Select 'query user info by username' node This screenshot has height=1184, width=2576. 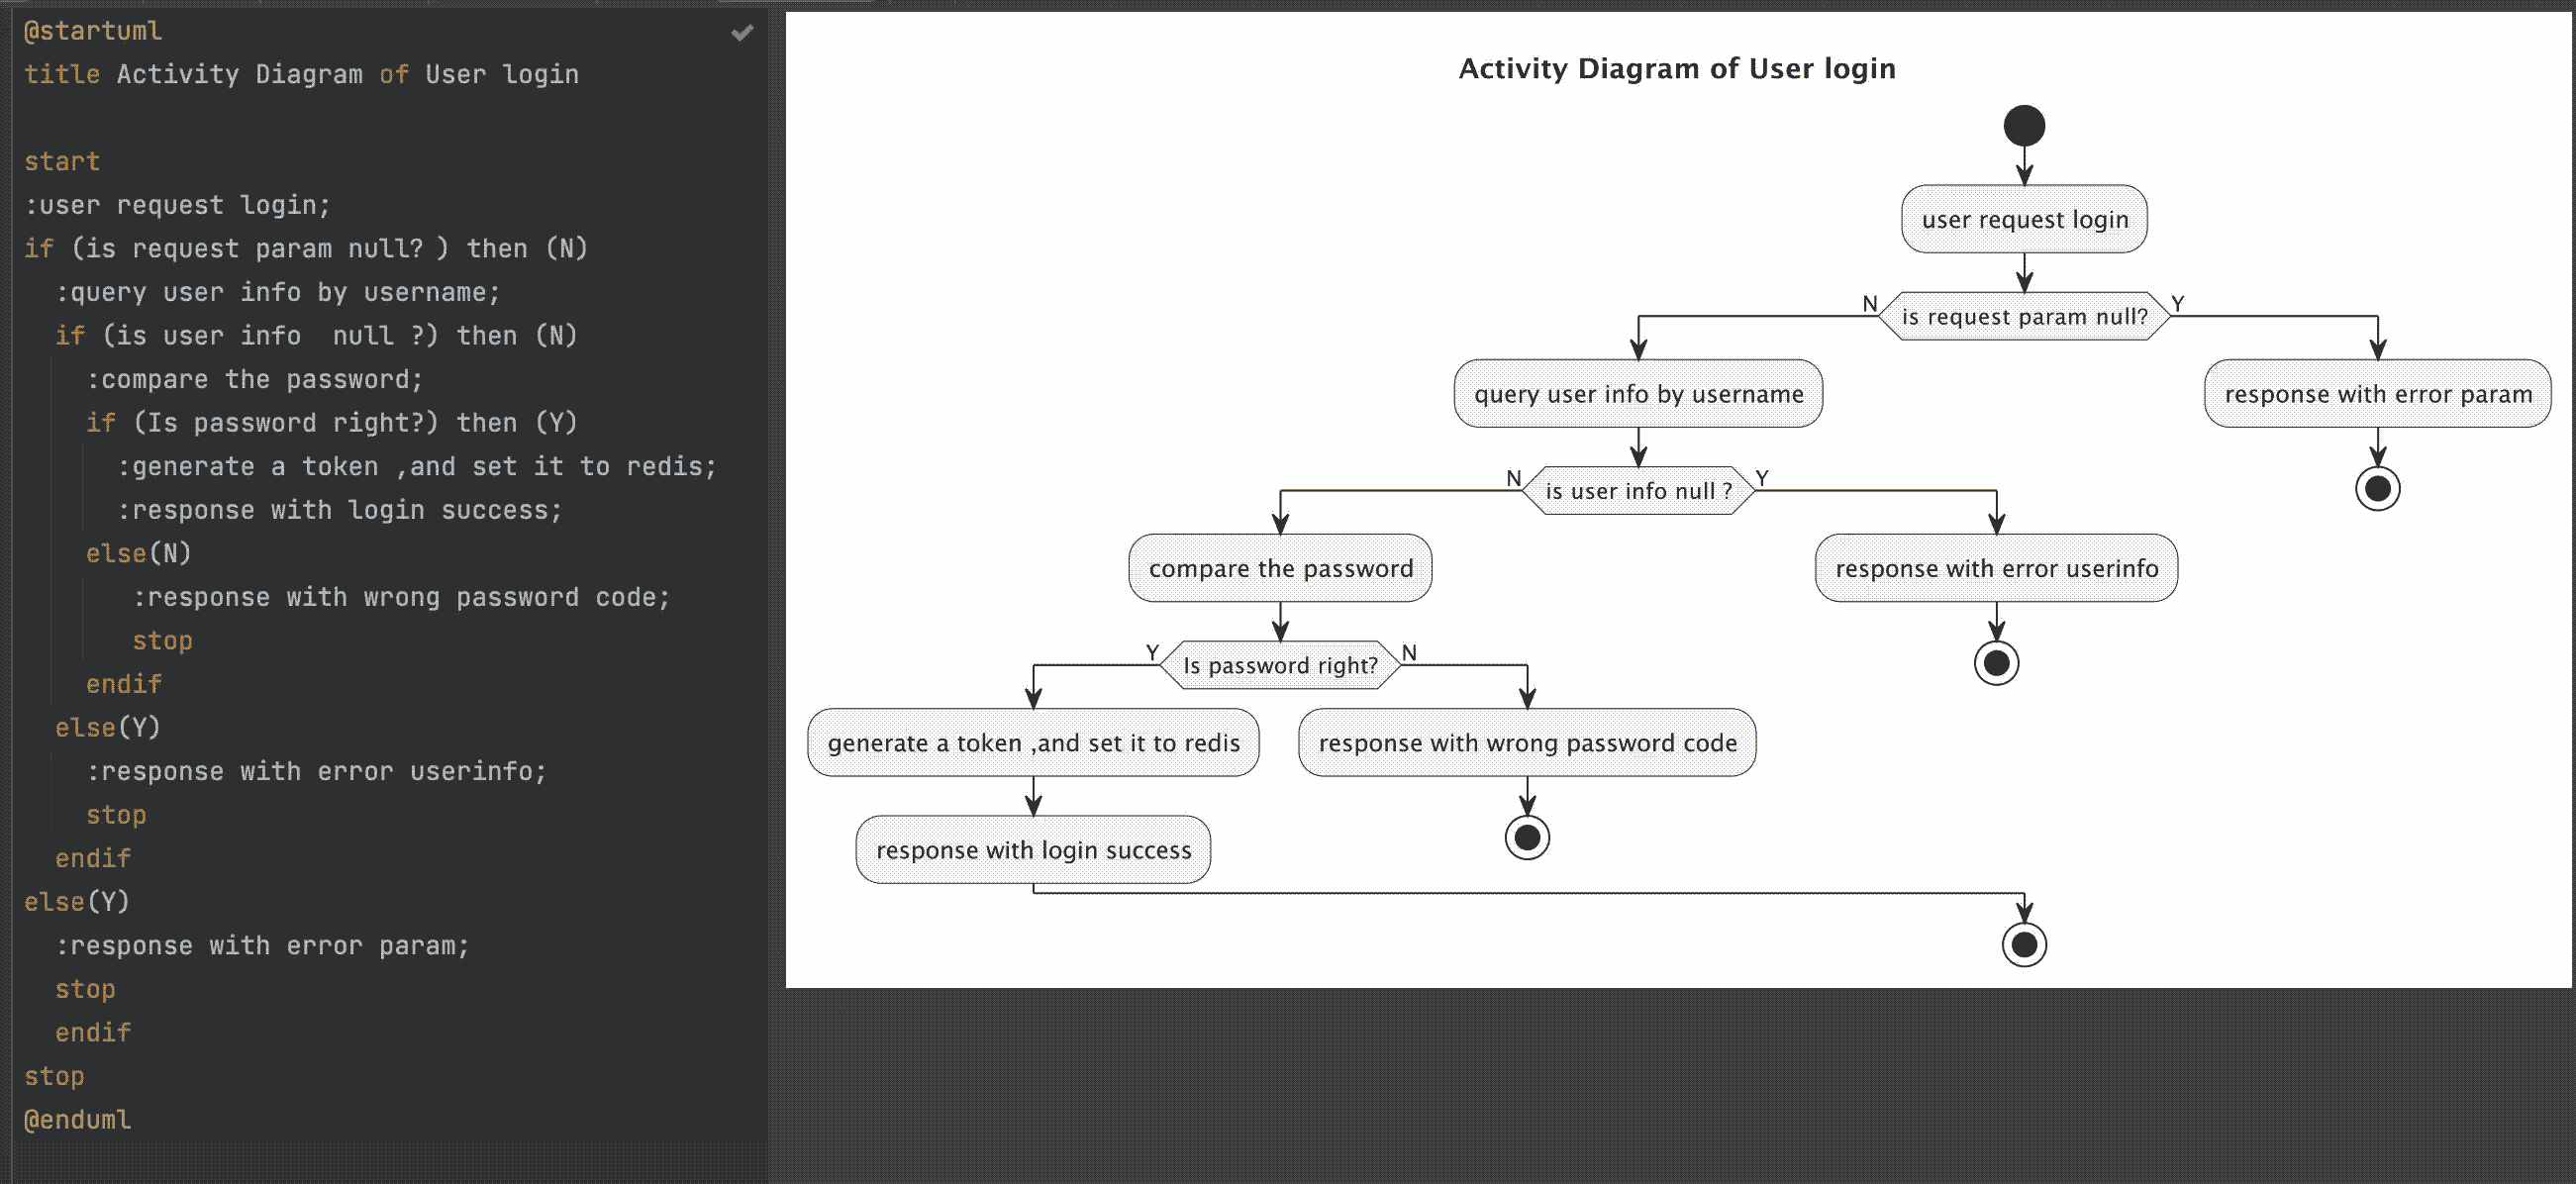pyautogui.click(x=1638, y=394)
